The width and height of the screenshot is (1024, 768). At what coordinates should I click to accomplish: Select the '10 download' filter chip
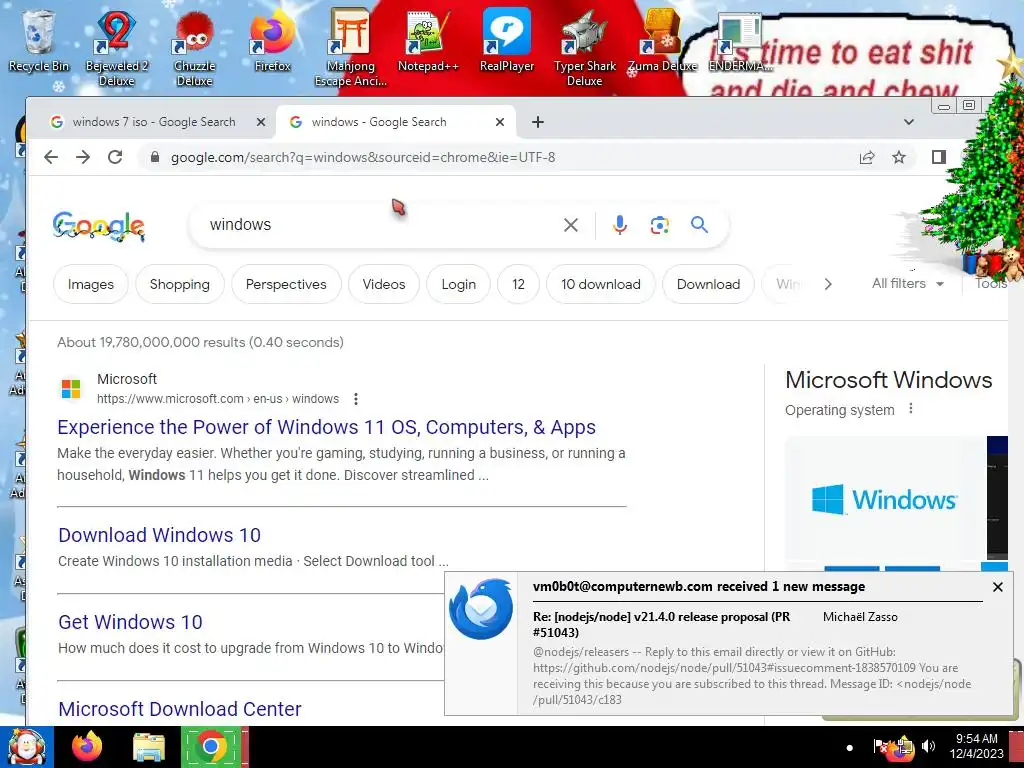(x=601, y=284)
